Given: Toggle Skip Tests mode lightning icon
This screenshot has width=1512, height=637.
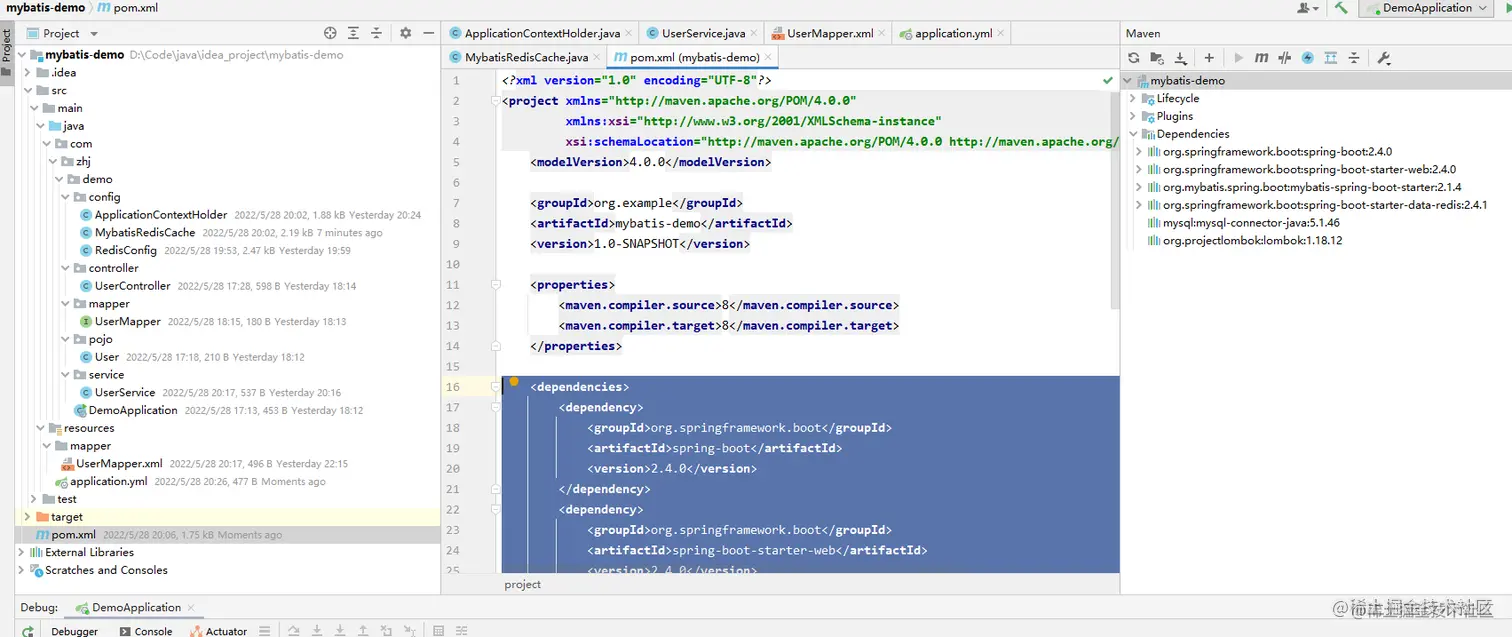Looking at the screenshot, I should (x=1307, y=58).
